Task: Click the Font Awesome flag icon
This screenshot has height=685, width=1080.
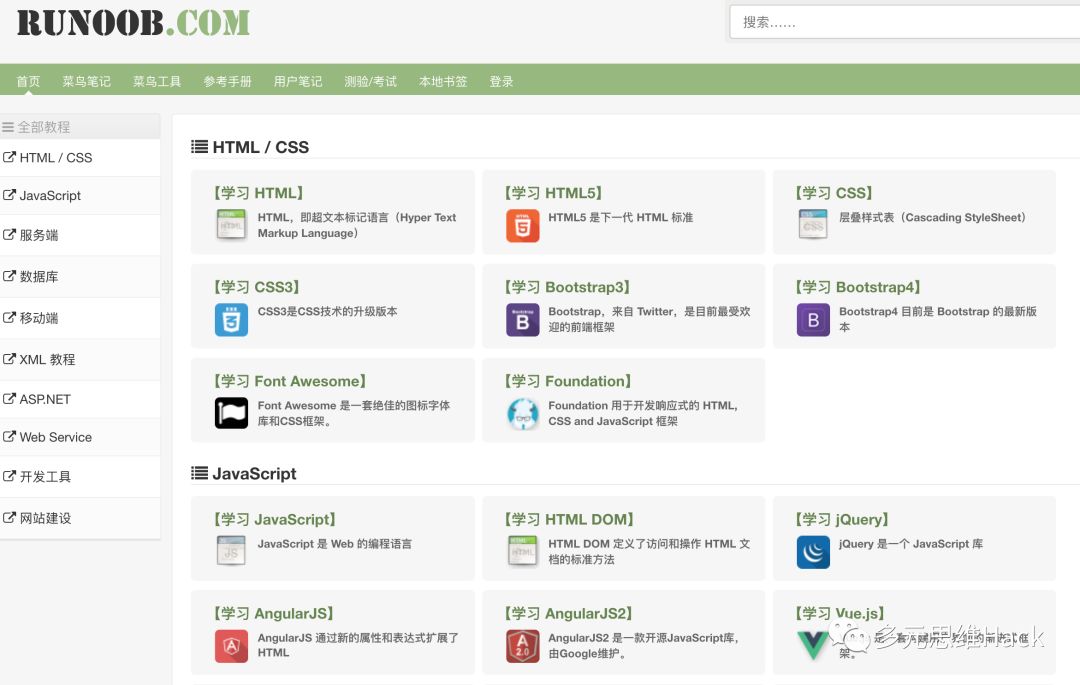Action: [231, 413]
